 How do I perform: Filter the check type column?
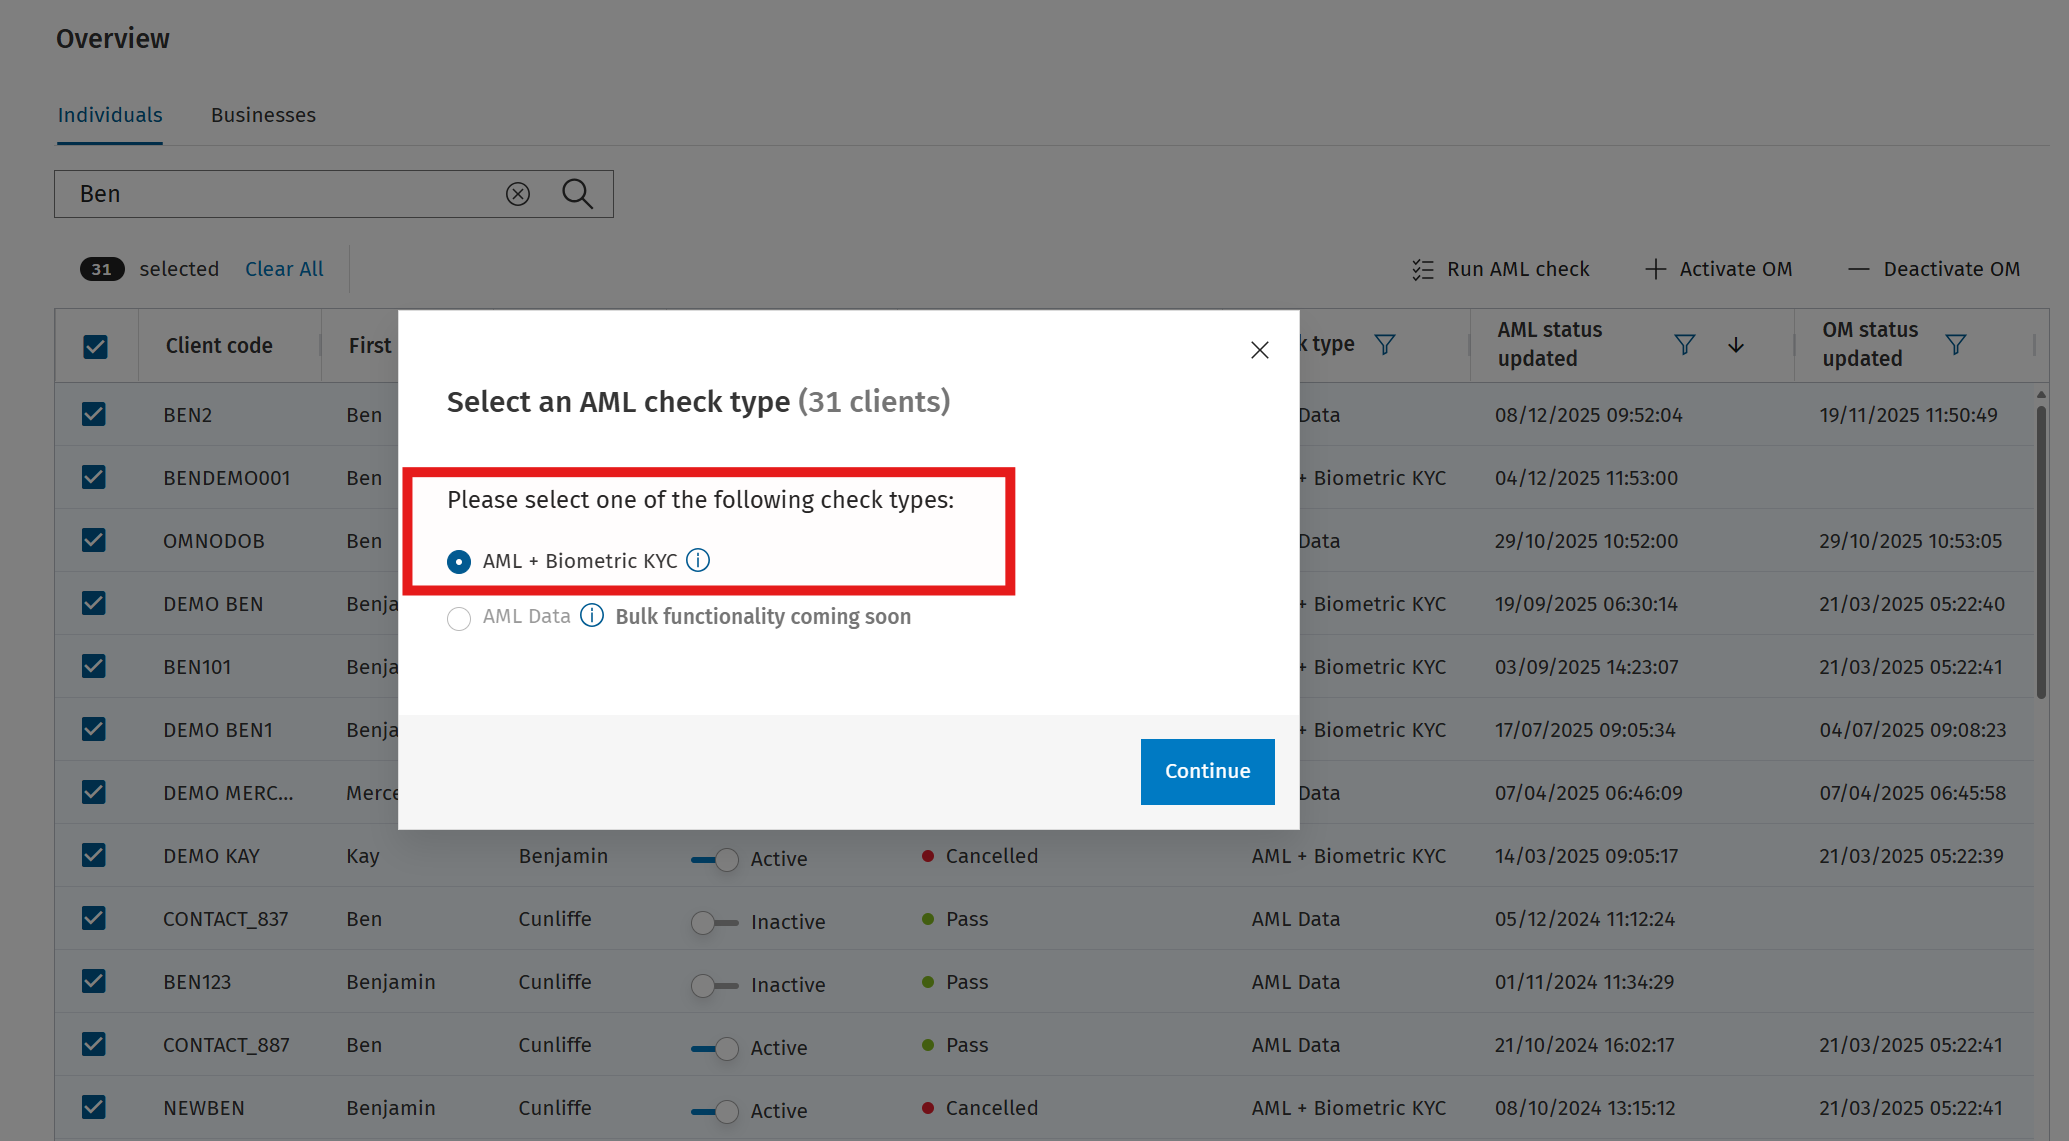[x=1384, y=345]
